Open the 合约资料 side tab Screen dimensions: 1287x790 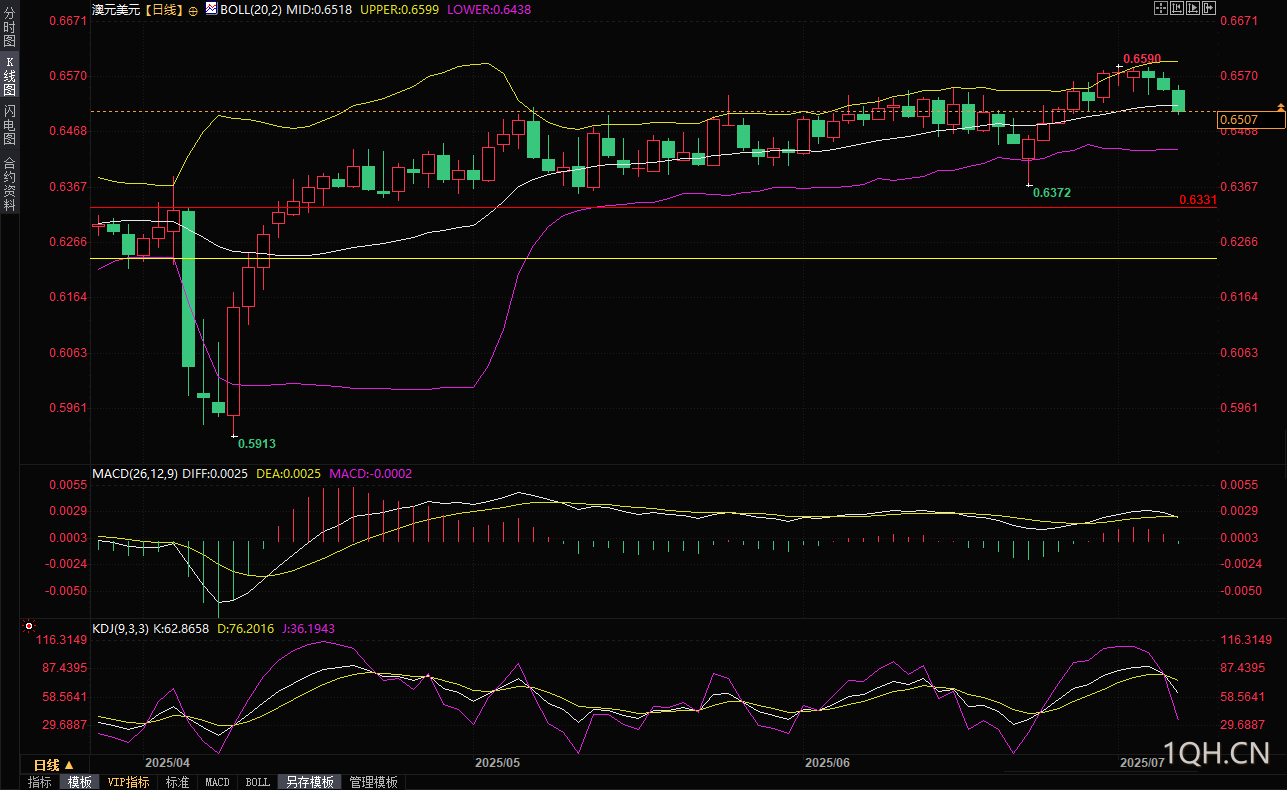[10, 183]
